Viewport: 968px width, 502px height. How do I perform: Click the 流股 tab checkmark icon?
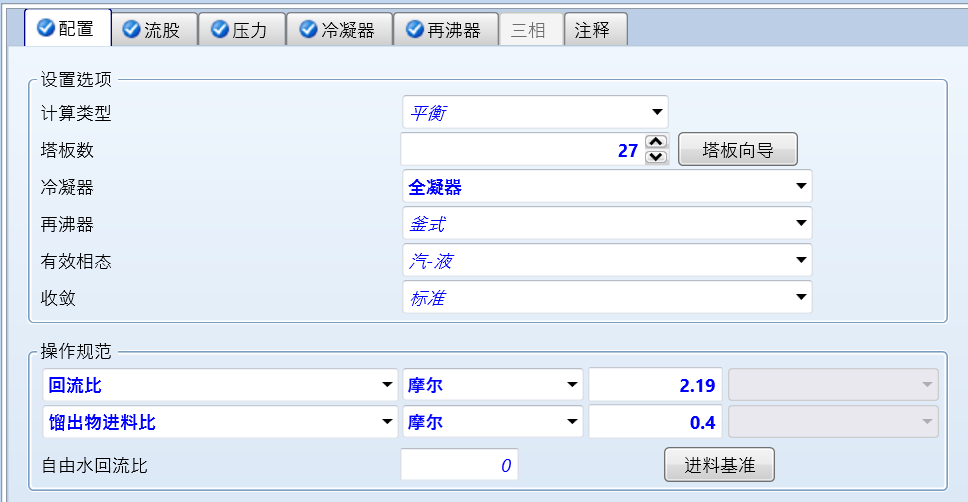tap(131, 30)
